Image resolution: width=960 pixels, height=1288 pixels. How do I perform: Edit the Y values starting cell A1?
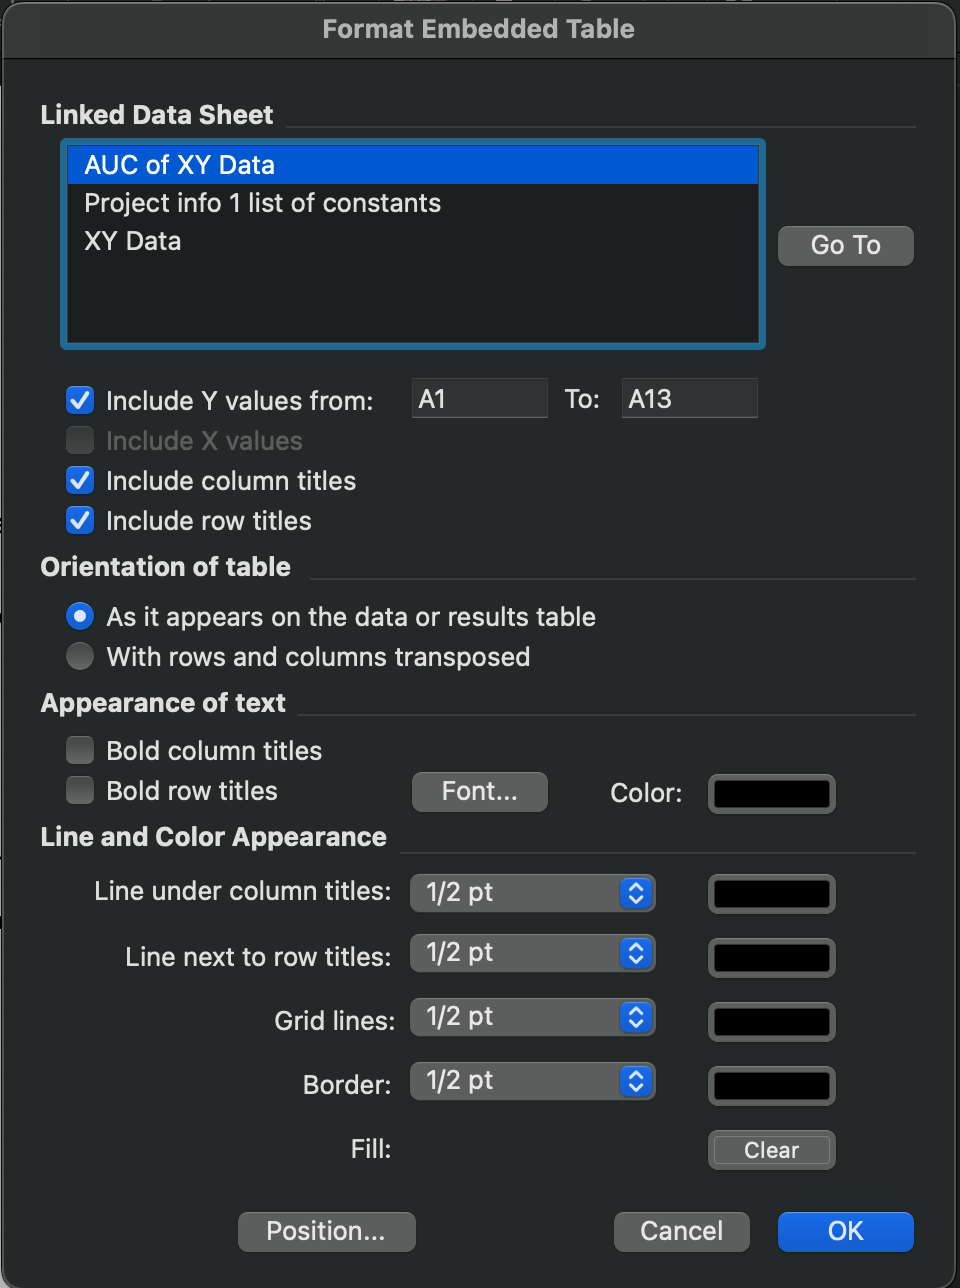[x=479, y=397]
